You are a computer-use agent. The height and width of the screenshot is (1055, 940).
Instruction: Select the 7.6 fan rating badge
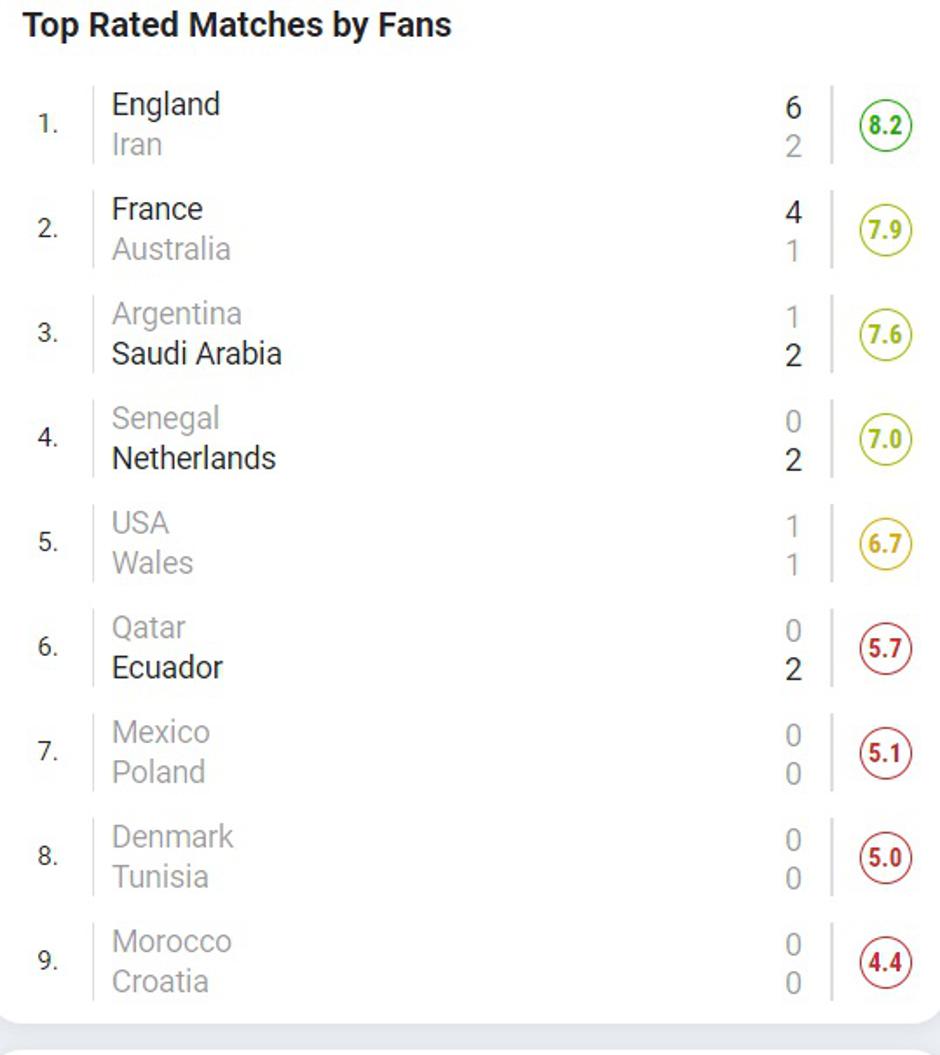coord(885,335)
